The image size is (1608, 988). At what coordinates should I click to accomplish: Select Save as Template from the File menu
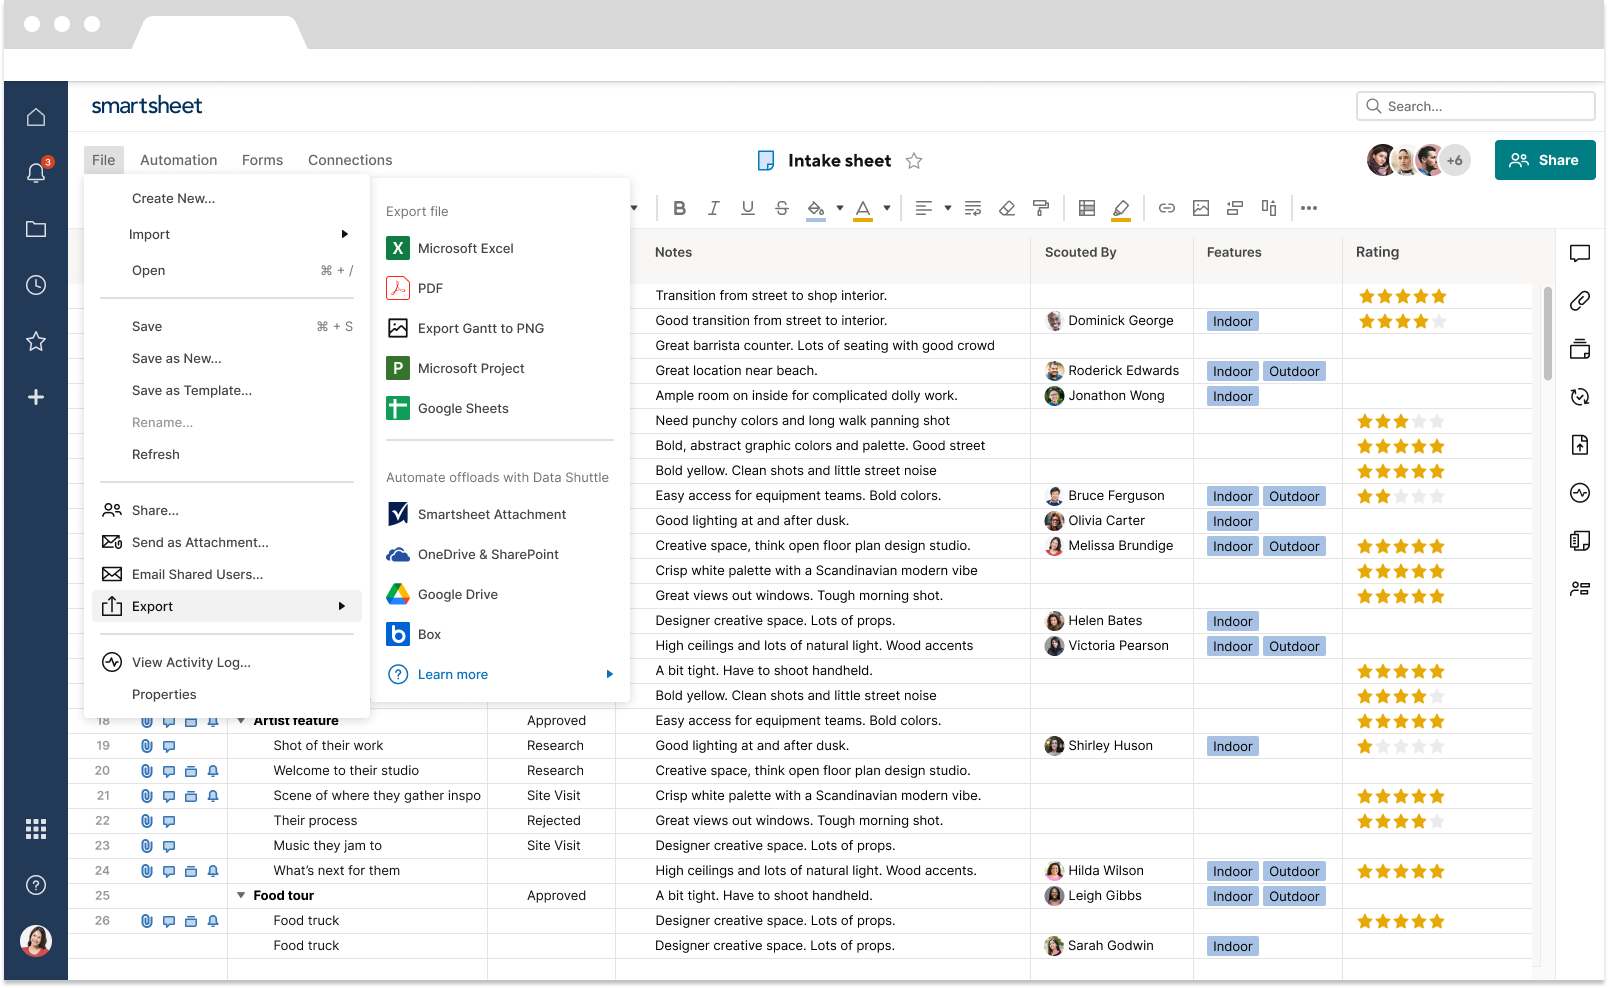(191, 390)
